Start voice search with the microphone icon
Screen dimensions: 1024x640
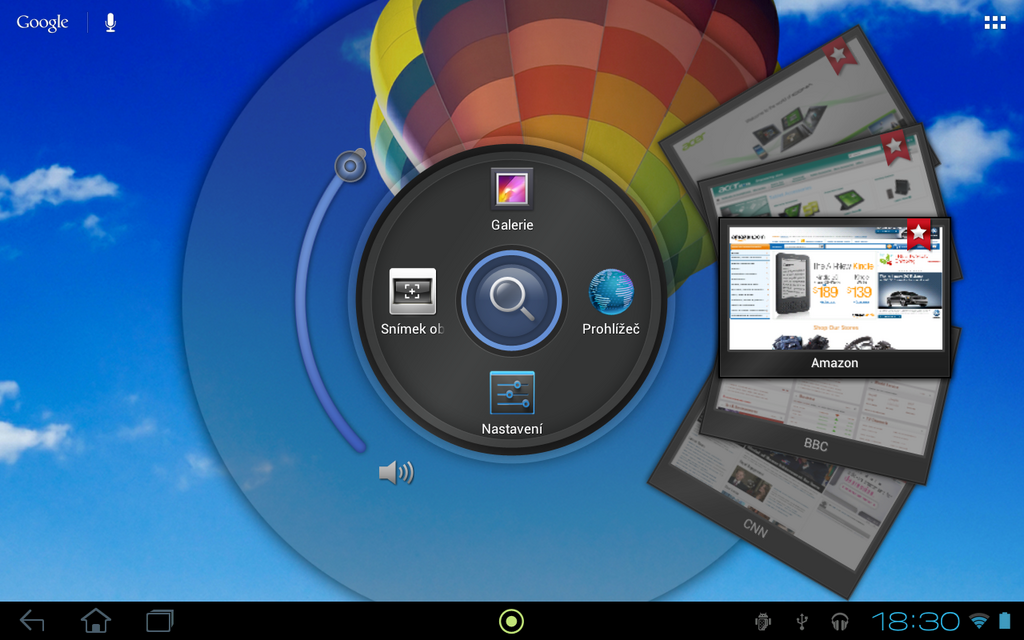coord(109,21)
